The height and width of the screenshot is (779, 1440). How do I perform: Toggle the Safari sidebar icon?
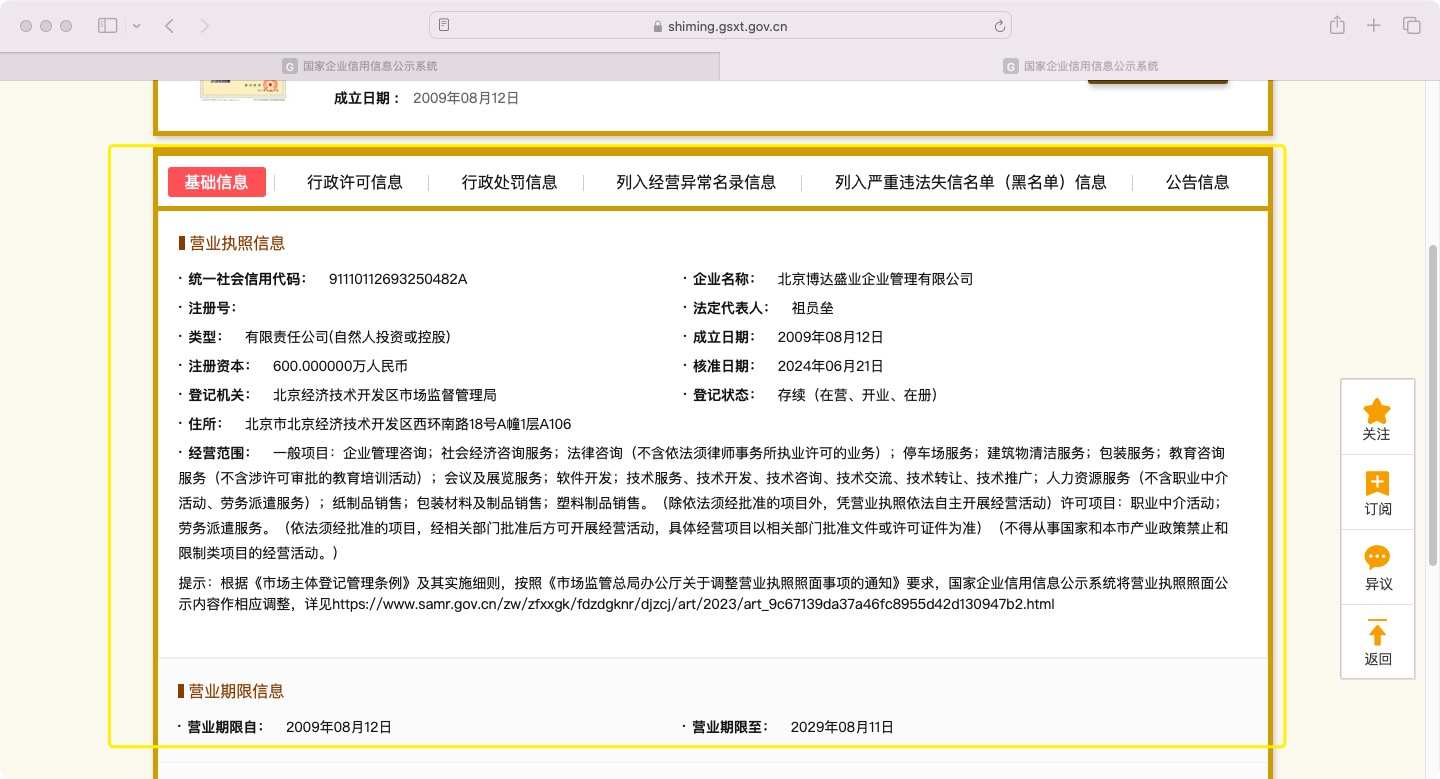[107, 26]
